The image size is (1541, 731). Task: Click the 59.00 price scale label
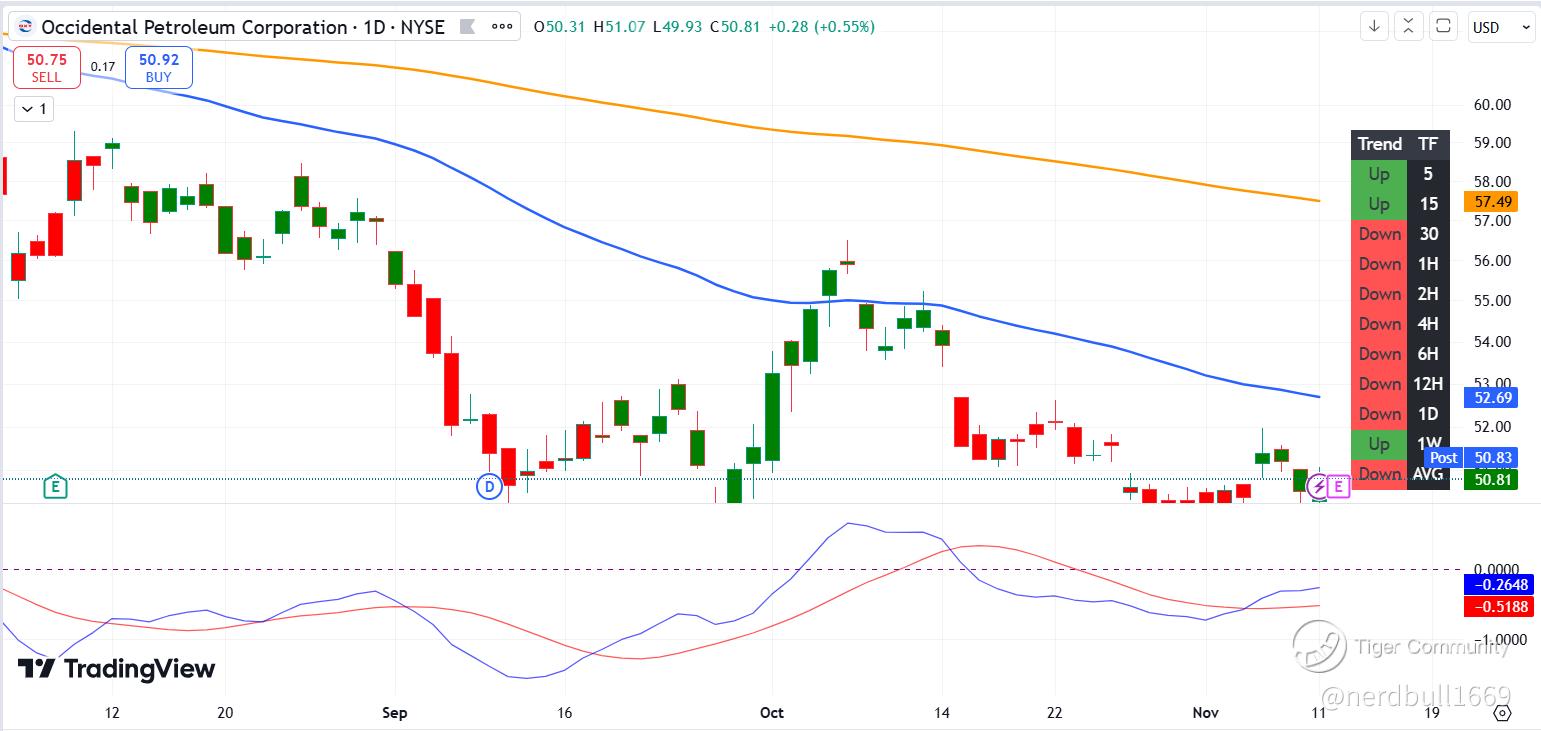(1490, 143)
